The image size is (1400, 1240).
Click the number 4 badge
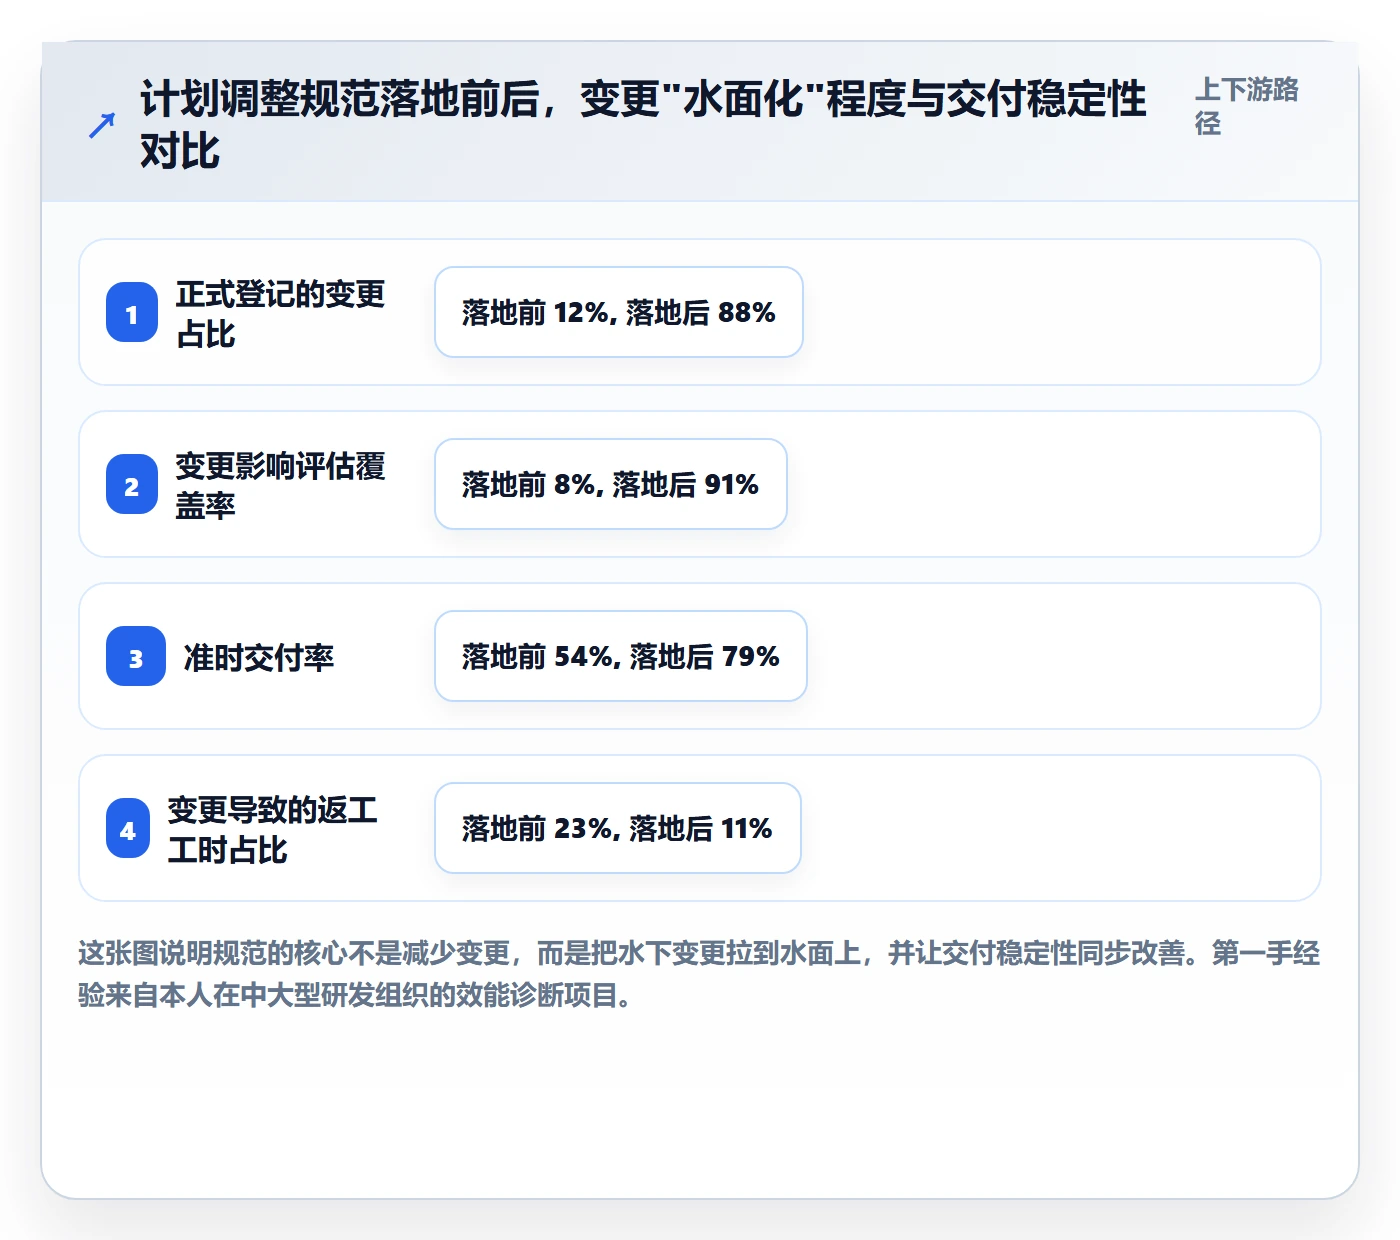pos(128,828)
